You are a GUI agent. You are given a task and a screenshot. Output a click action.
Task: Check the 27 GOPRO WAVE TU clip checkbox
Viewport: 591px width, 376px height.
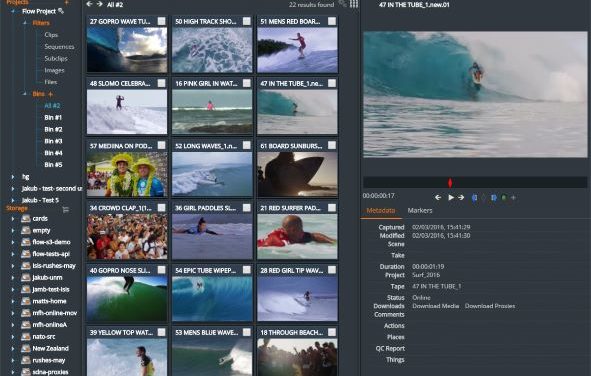click(x=161, y=21)
